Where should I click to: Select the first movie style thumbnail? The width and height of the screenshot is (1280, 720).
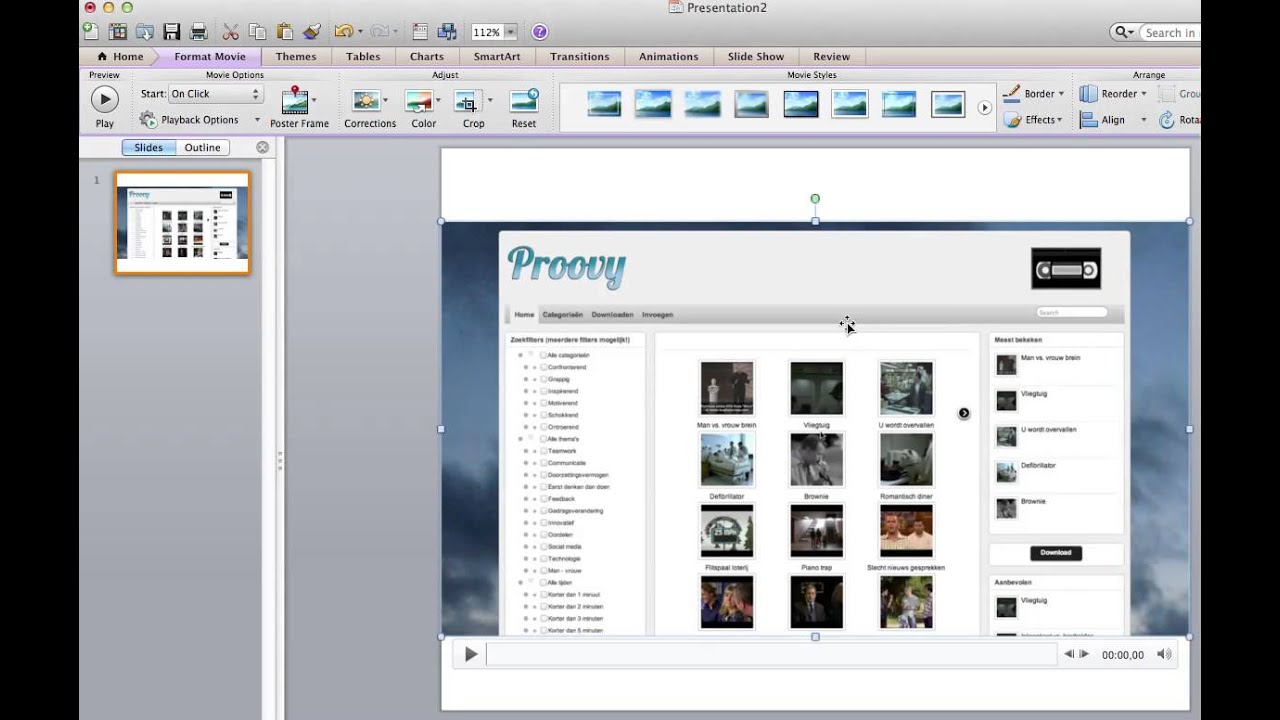coord(604,104)
